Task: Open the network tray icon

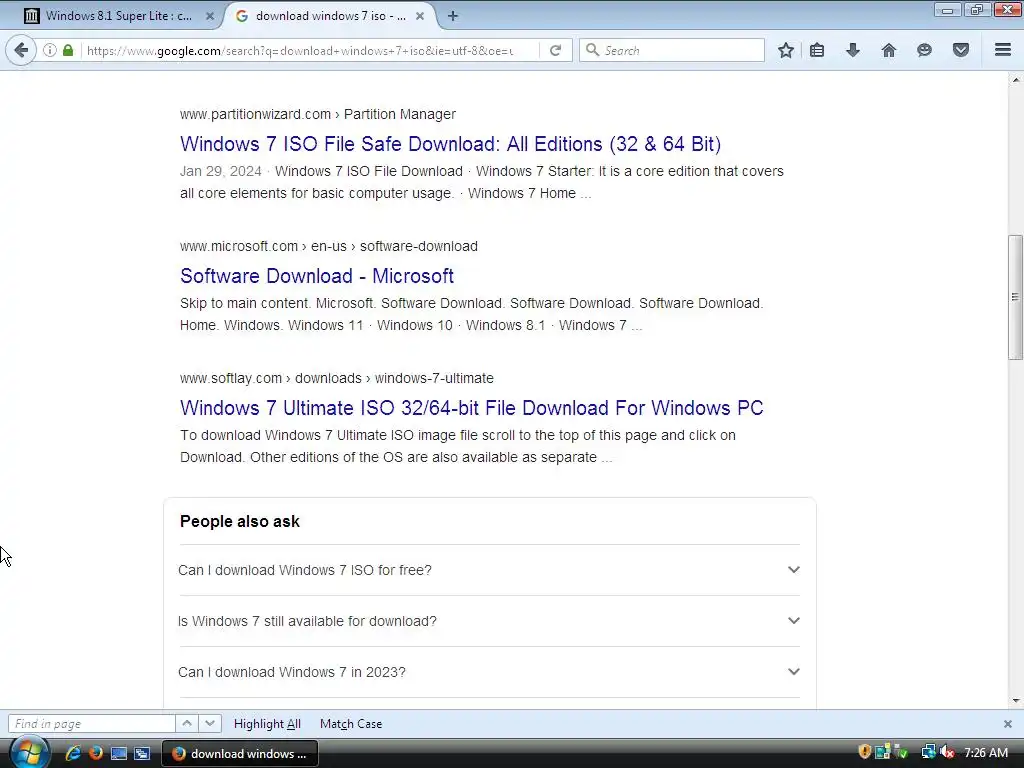Action: pos(928,752)
